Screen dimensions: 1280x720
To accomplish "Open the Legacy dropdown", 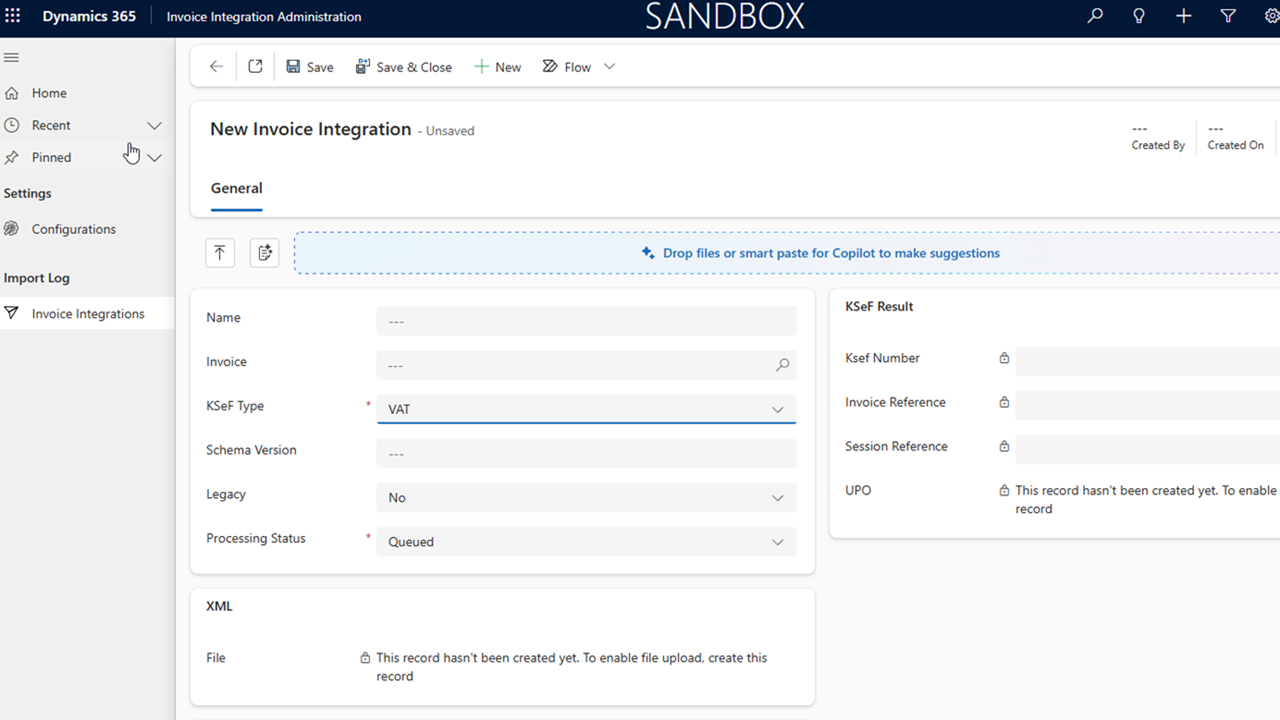I will tap(586, 498).
